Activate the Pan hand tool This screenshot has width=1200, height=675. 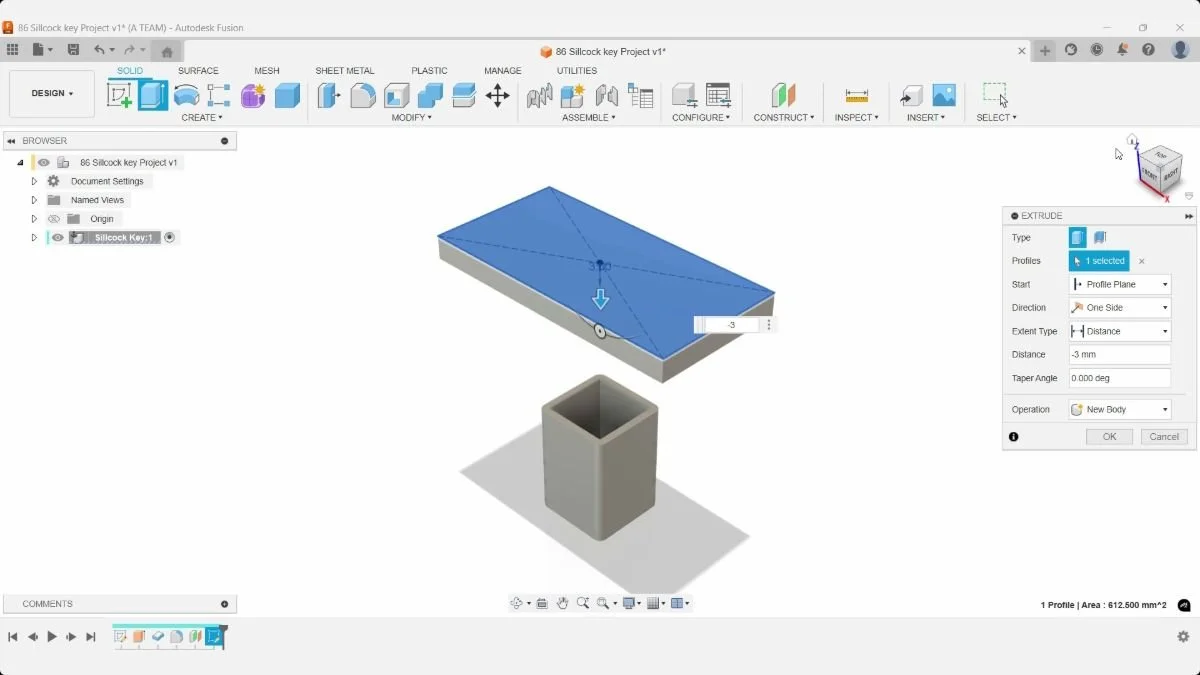(563, 603)
